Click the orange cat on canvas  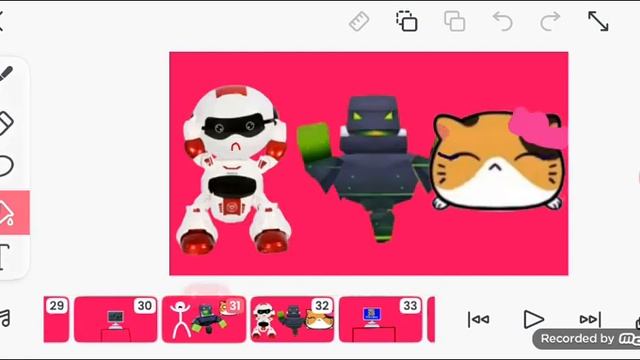[x=499, y=159]
